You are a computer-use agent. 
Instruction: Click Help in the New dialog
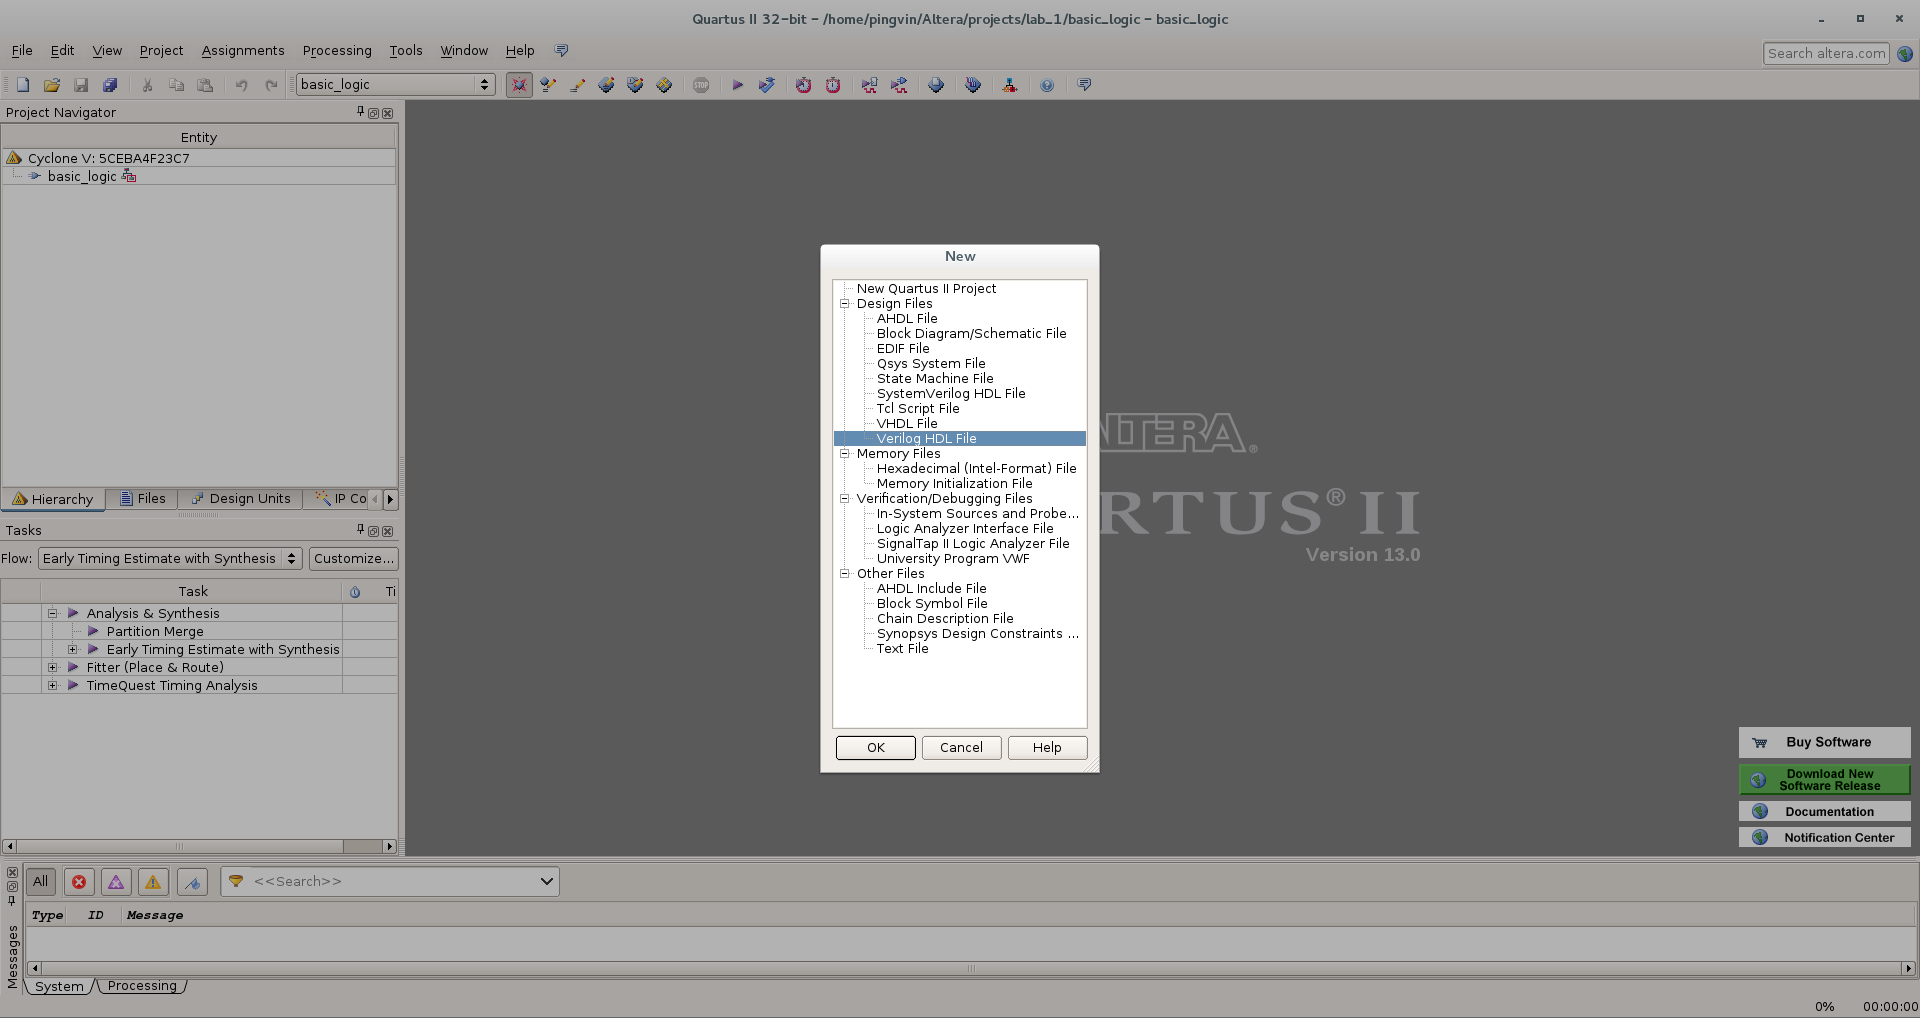pyautogui.click(x=1047, y=748)
